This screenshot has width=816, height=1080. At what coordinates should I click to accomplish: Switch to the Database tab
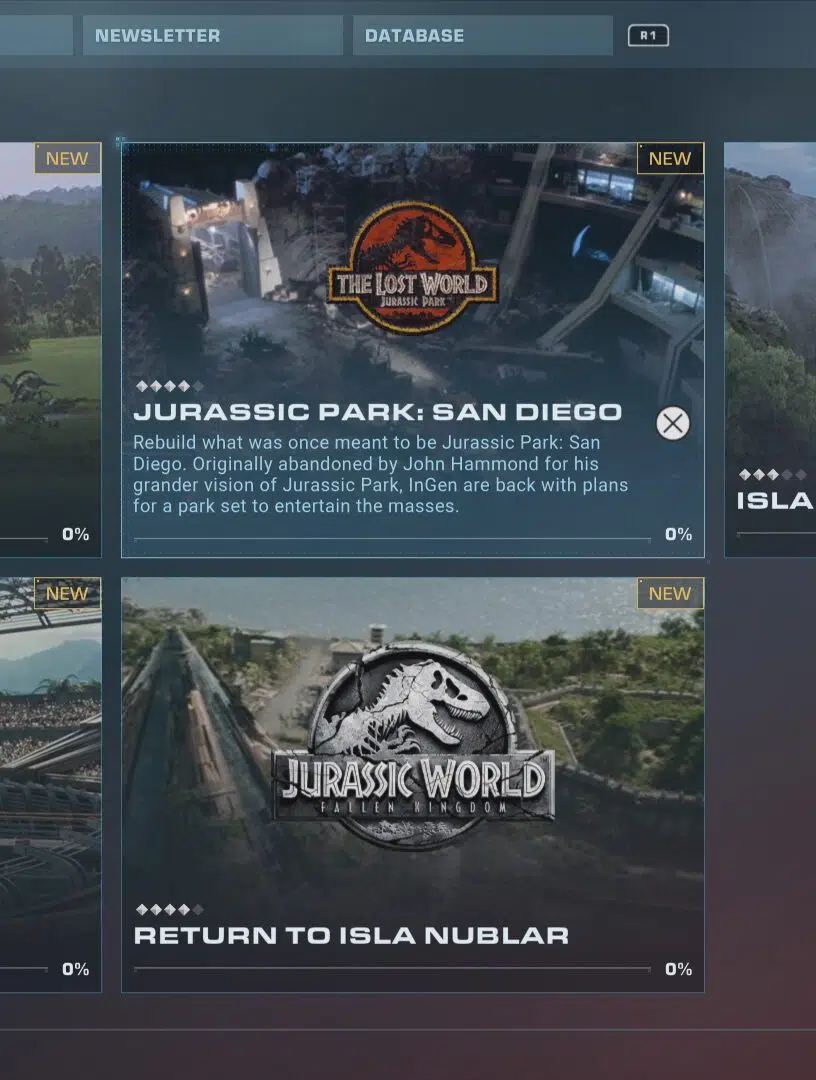point(483,35)
